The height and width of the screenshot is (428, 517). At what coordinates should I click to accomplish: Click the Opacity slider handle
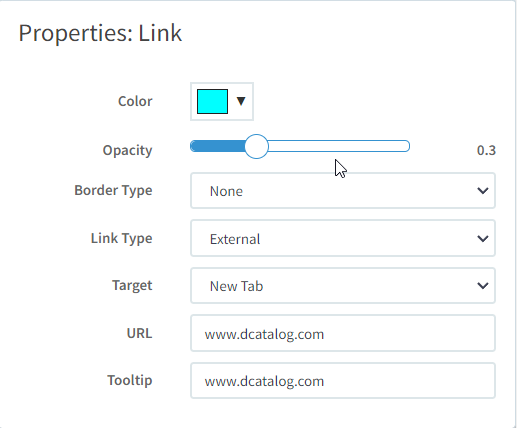pos(256,146)
